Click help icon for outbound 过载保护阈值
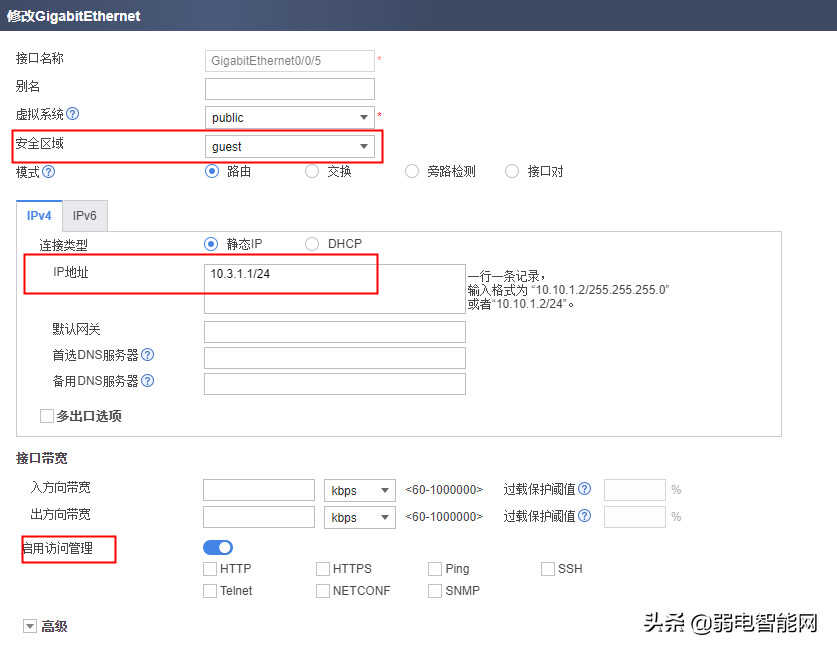This screenshot has height=652, width=837. tap(584, 516)
